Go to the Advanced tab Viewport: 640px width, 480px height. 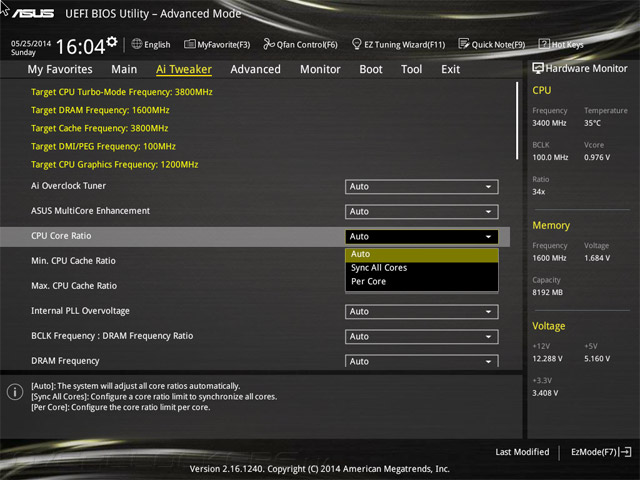click(x=256, y=69)
